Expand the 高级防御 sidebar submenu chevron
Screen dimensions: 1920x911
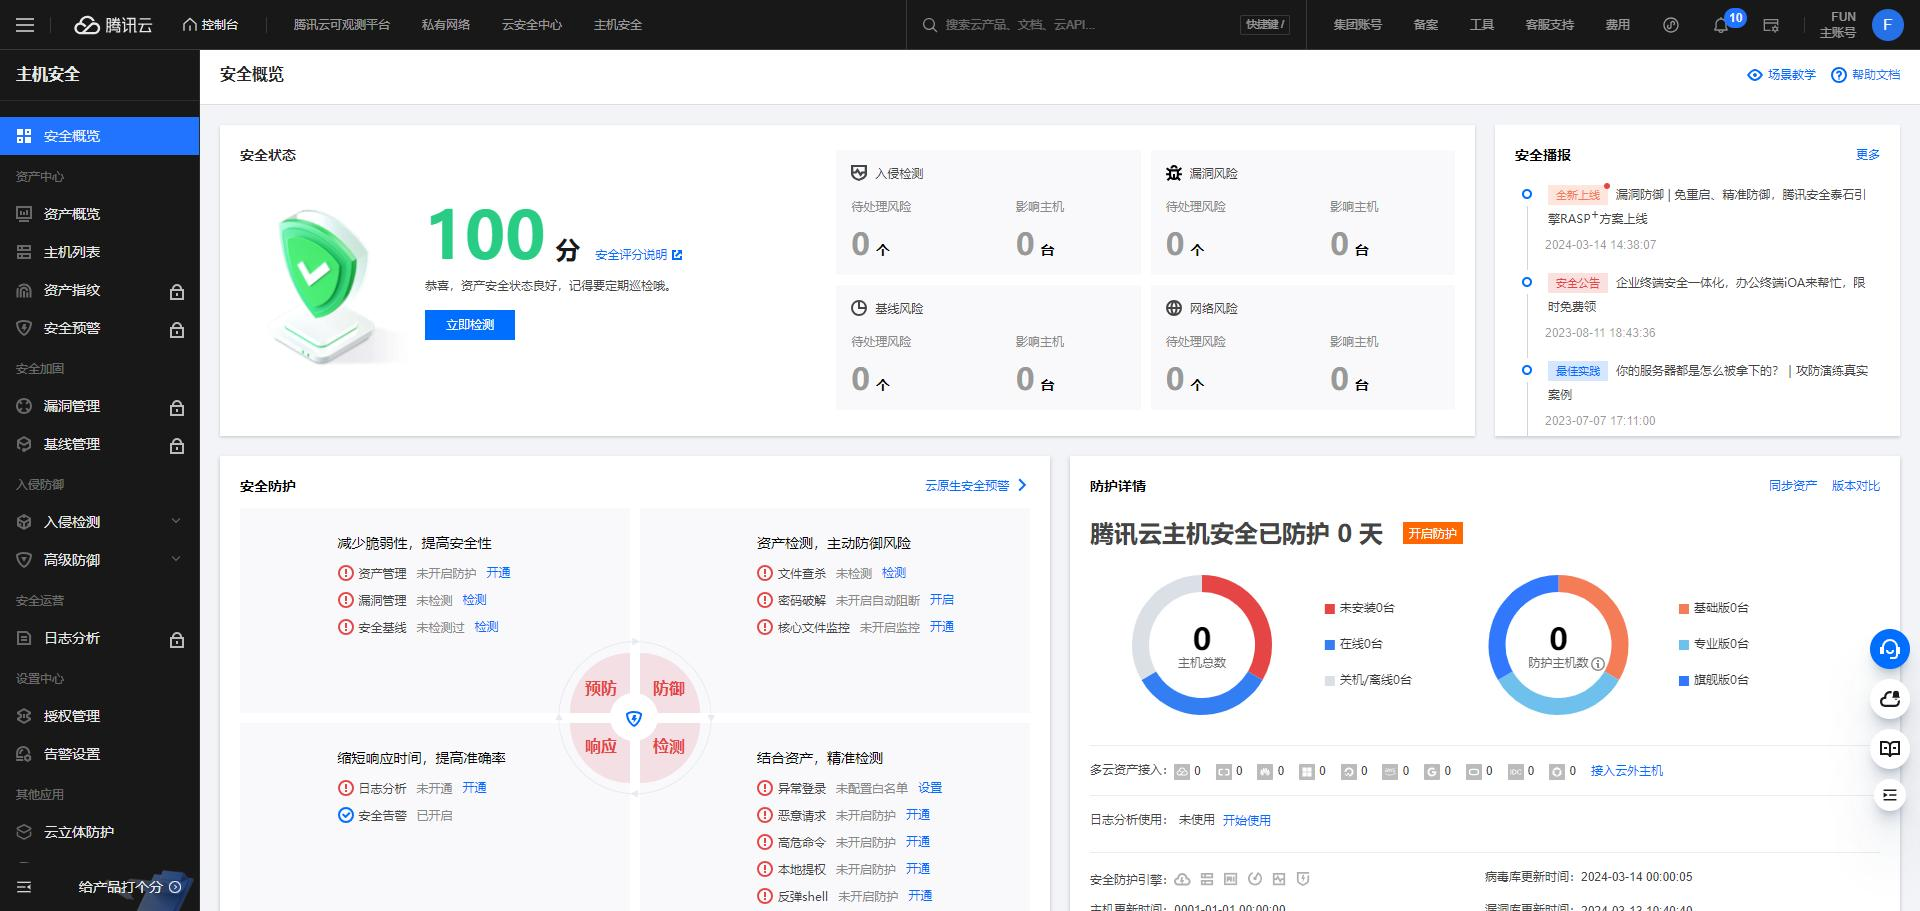click(x=176, y=559)
